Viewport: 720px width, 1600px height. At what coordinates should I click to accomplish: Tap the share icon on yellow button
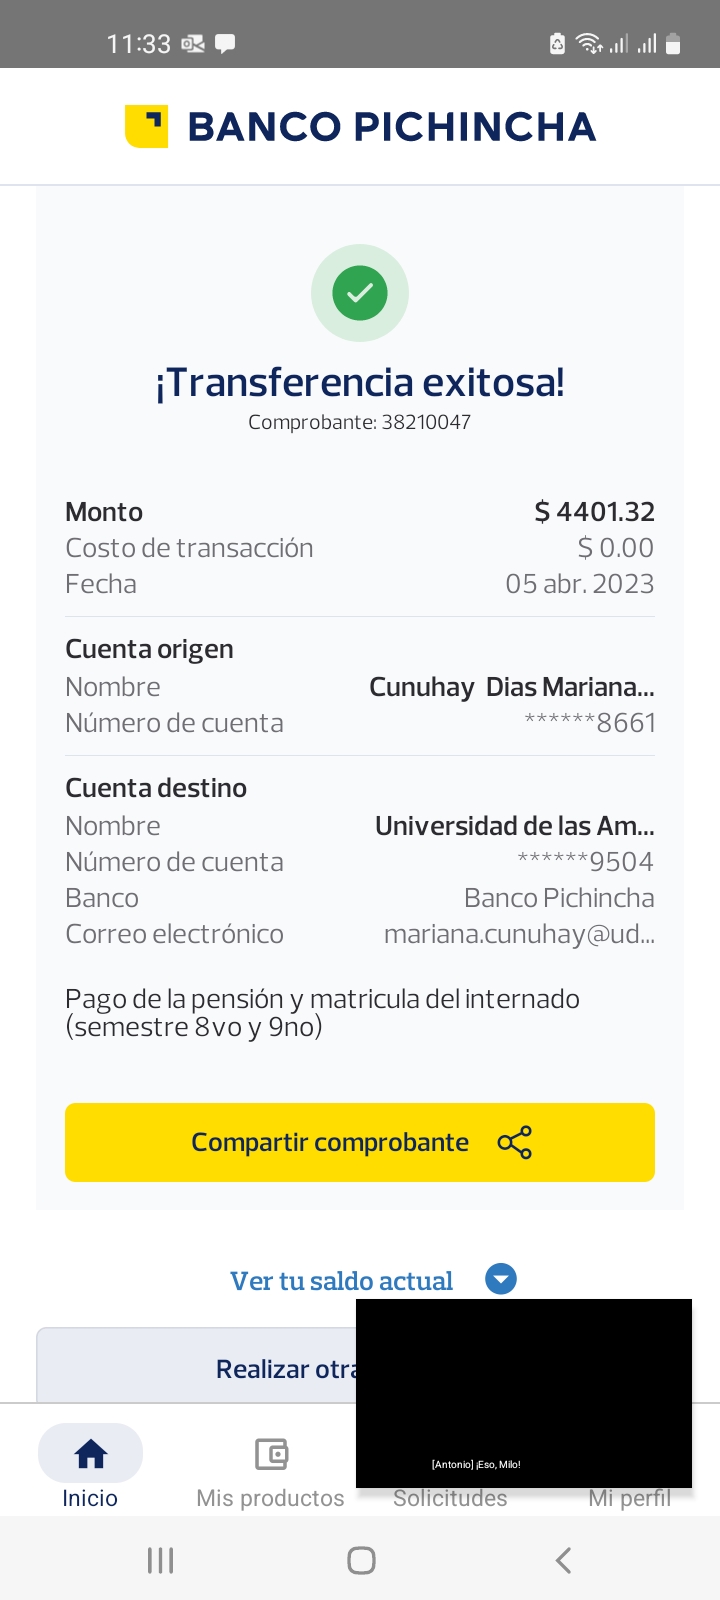click(x=515, y=1142)
